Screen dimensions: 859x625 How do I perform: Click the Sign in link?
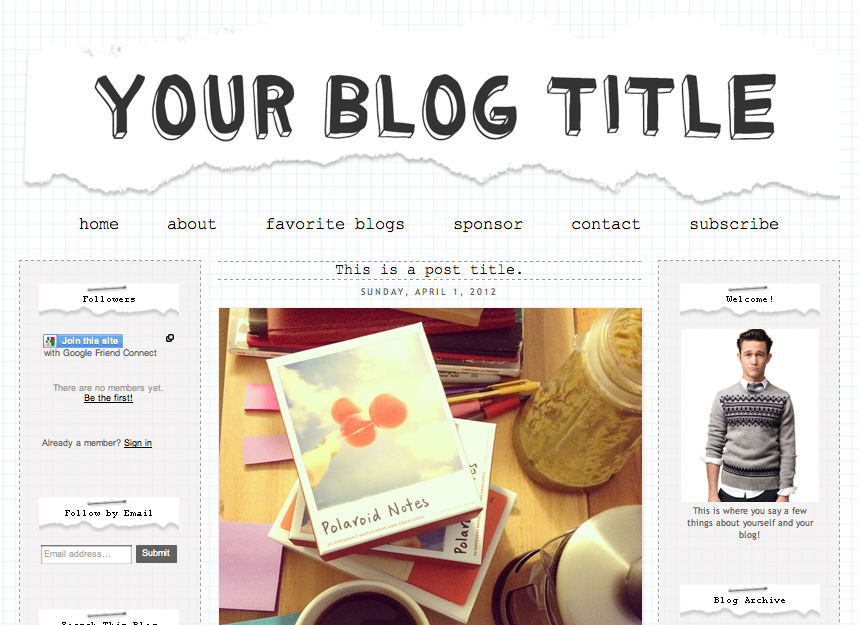pyautogui.click(x=138, y=443)
